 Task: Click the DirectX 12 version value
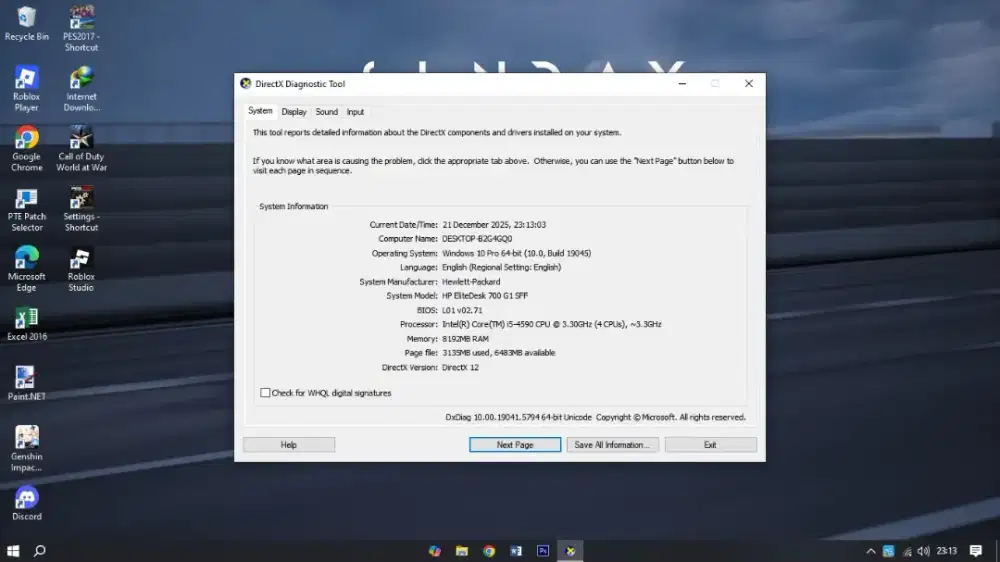click(x=460, y=367)
